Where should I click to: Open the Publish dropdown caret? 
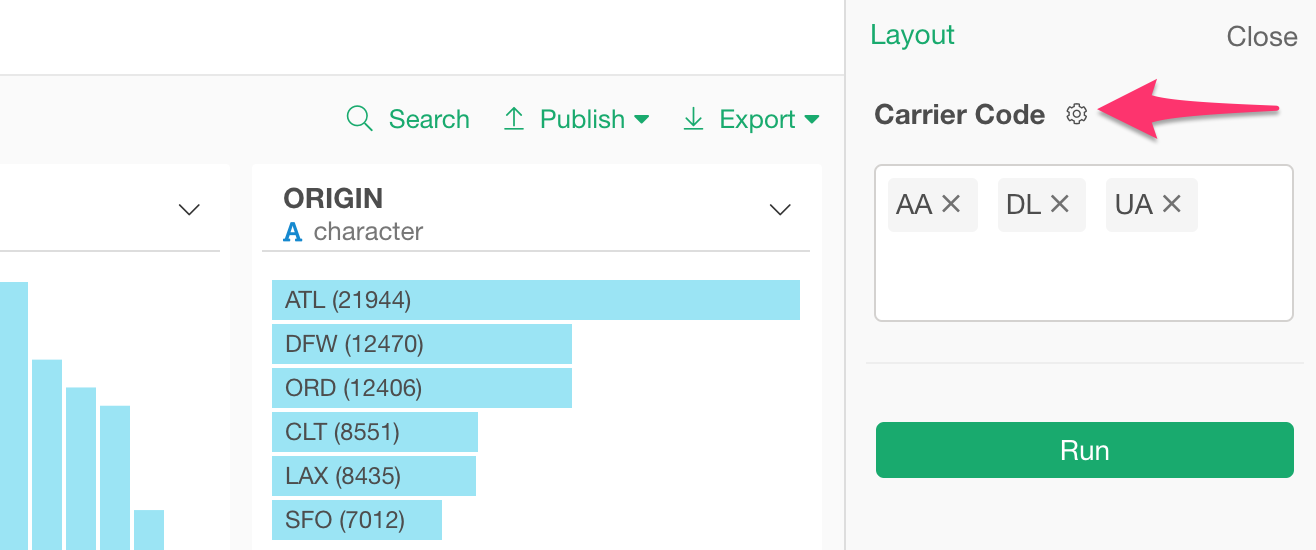tap(642, 119)
